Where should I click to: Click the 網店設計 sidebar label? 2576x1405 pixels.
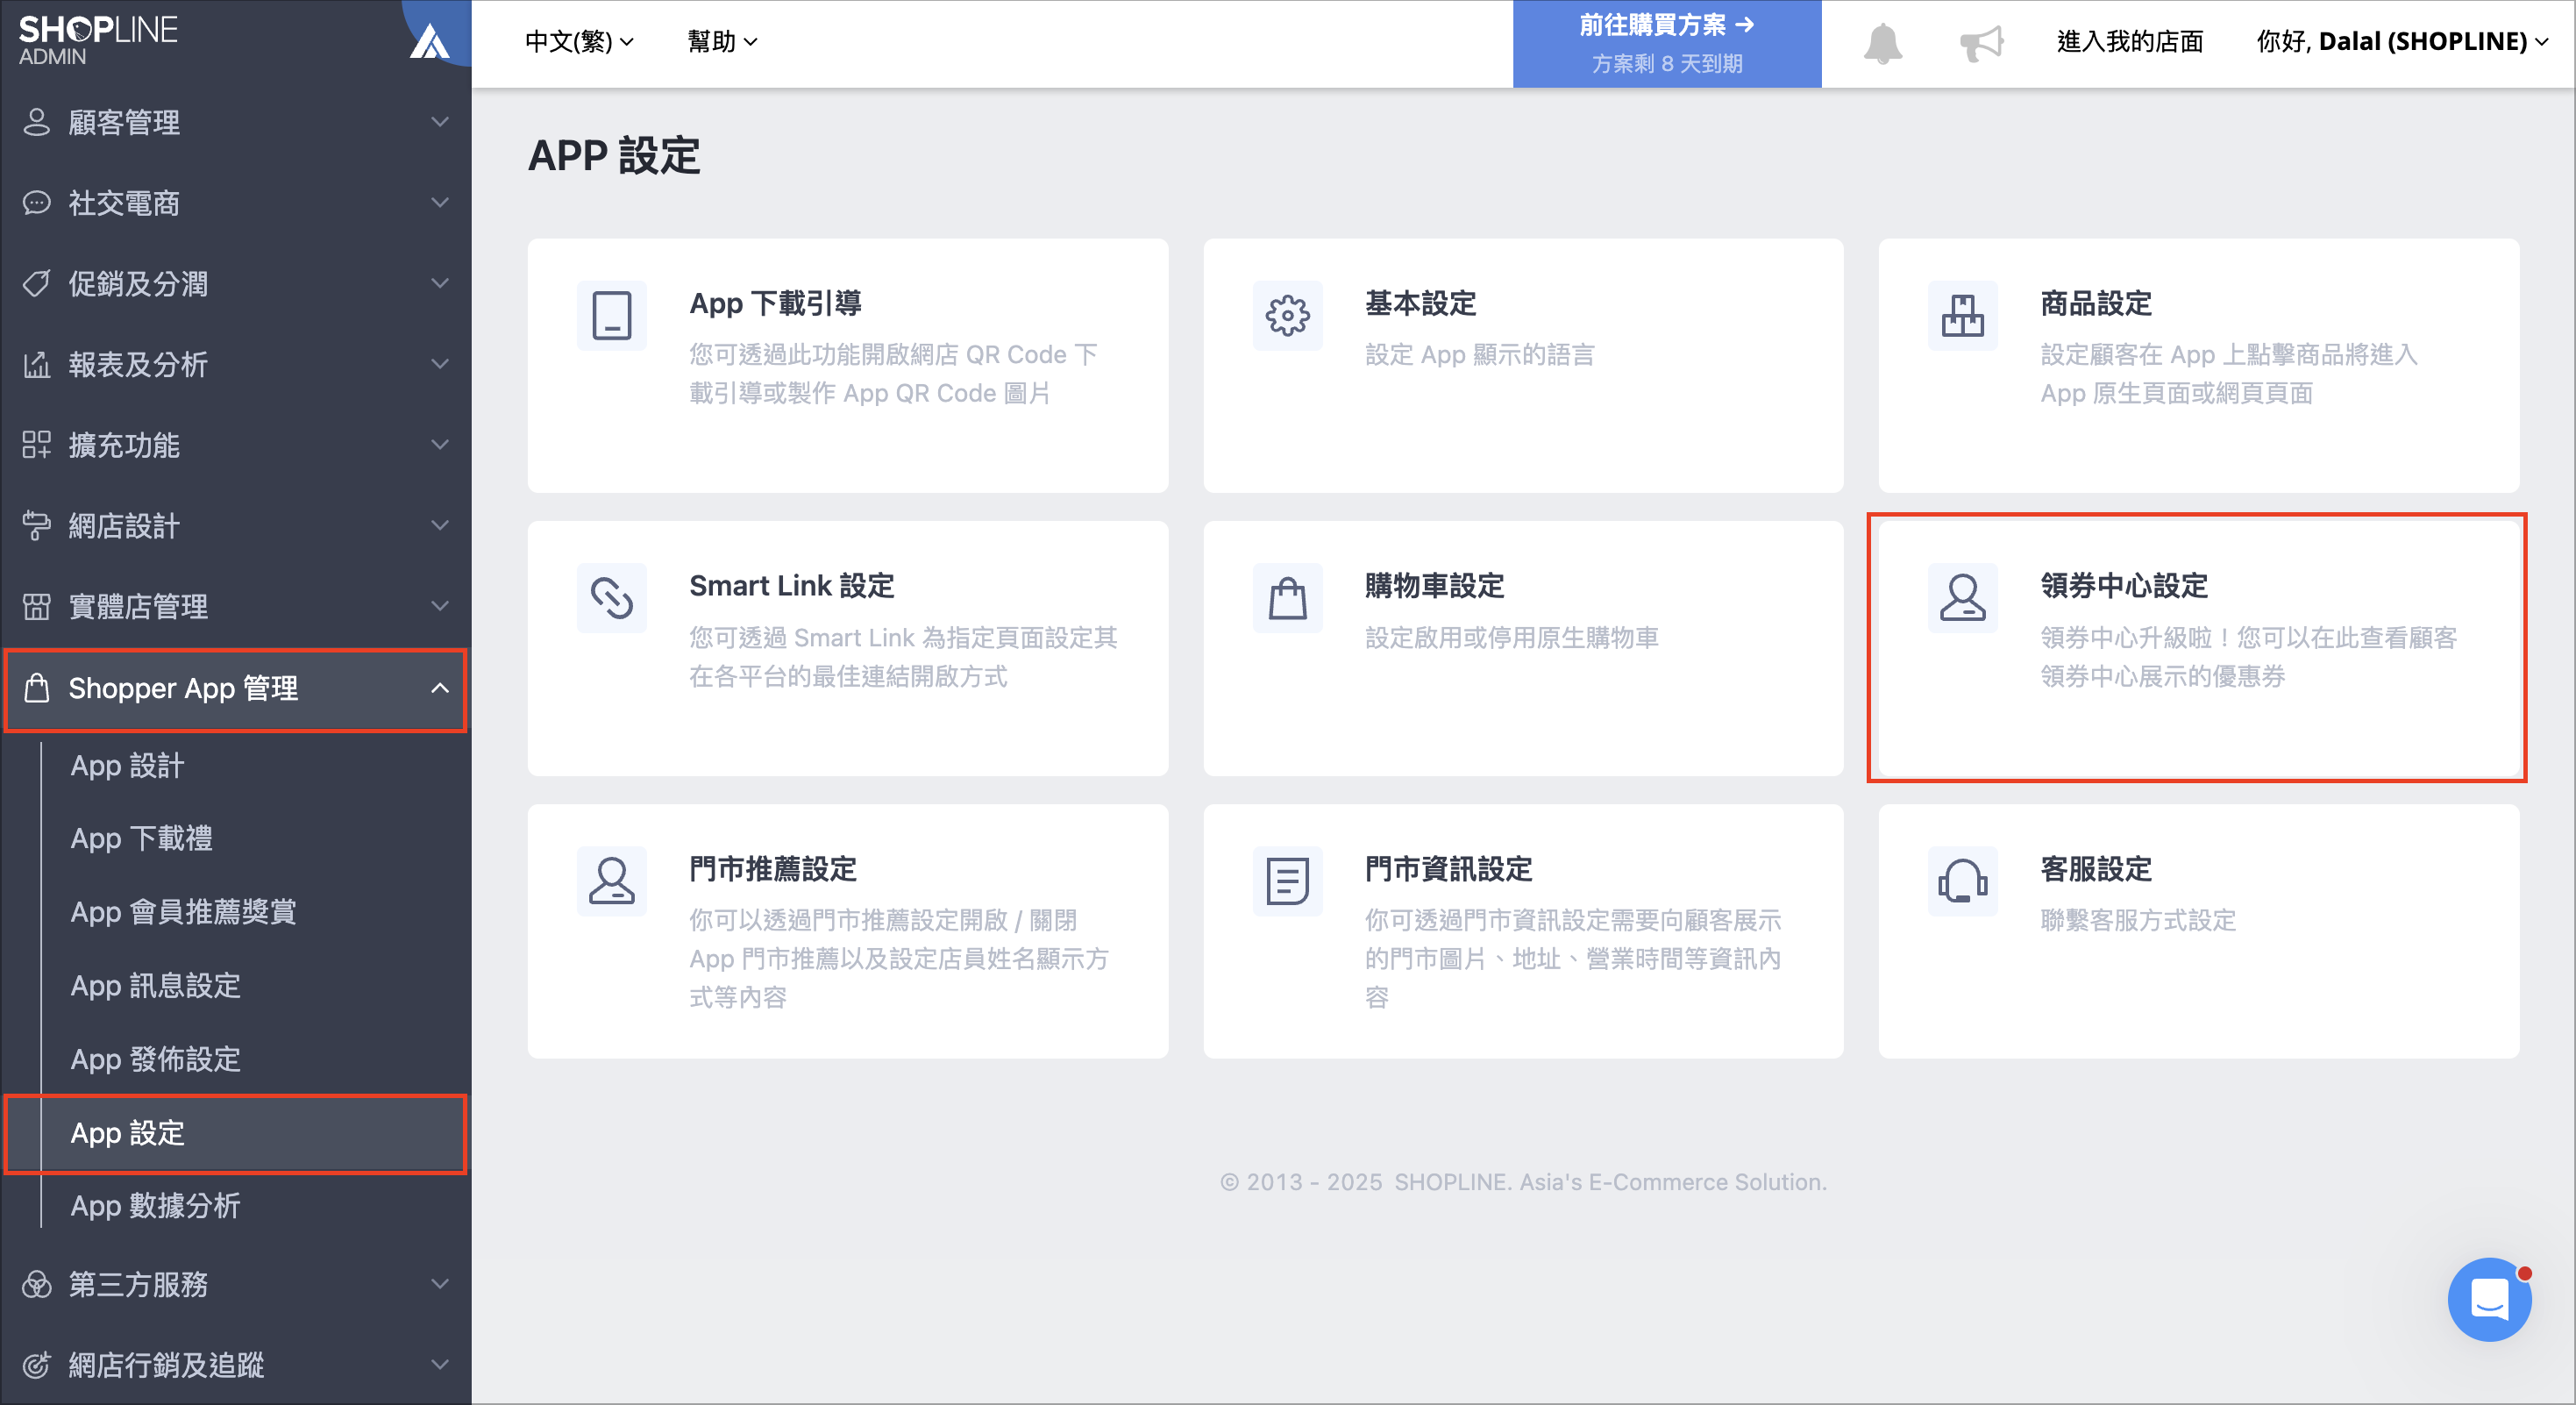[124, 526]
